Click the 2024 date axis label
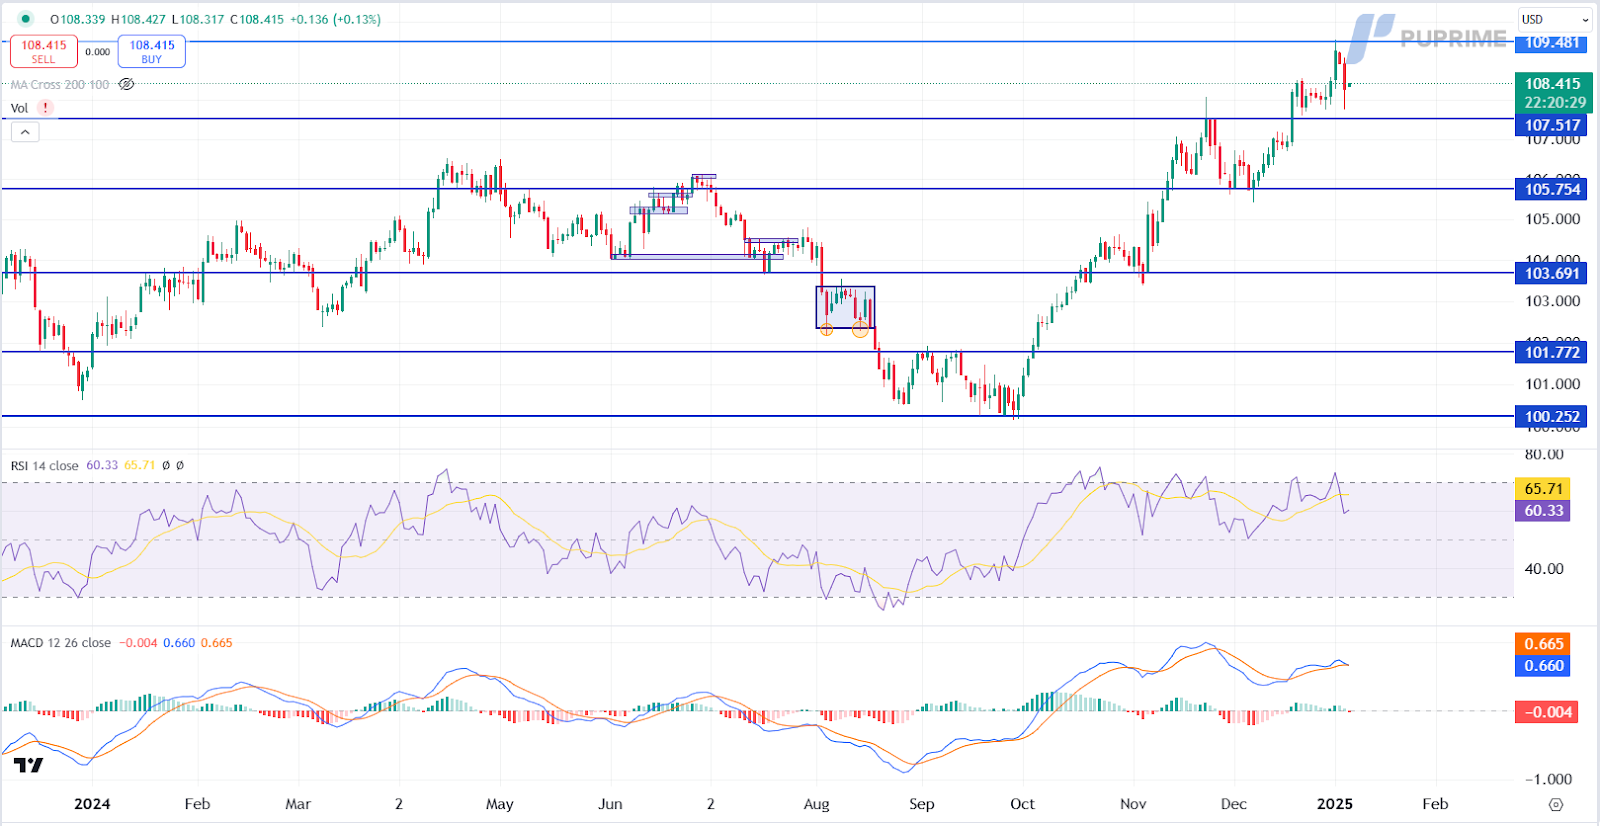Viewport: 1600px width, 826px height. coord(92,804)
